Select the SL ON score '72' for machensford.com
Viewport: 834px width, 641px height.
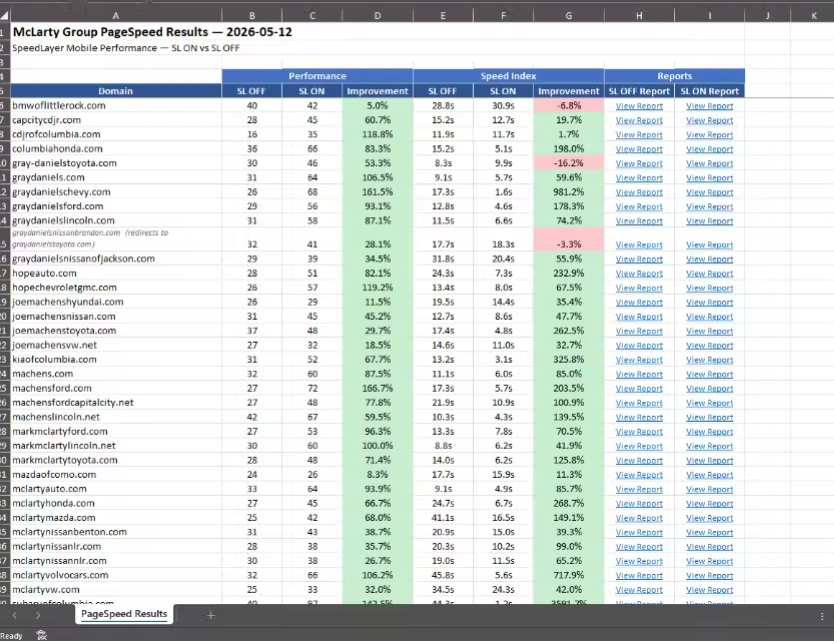pos(312,388)
